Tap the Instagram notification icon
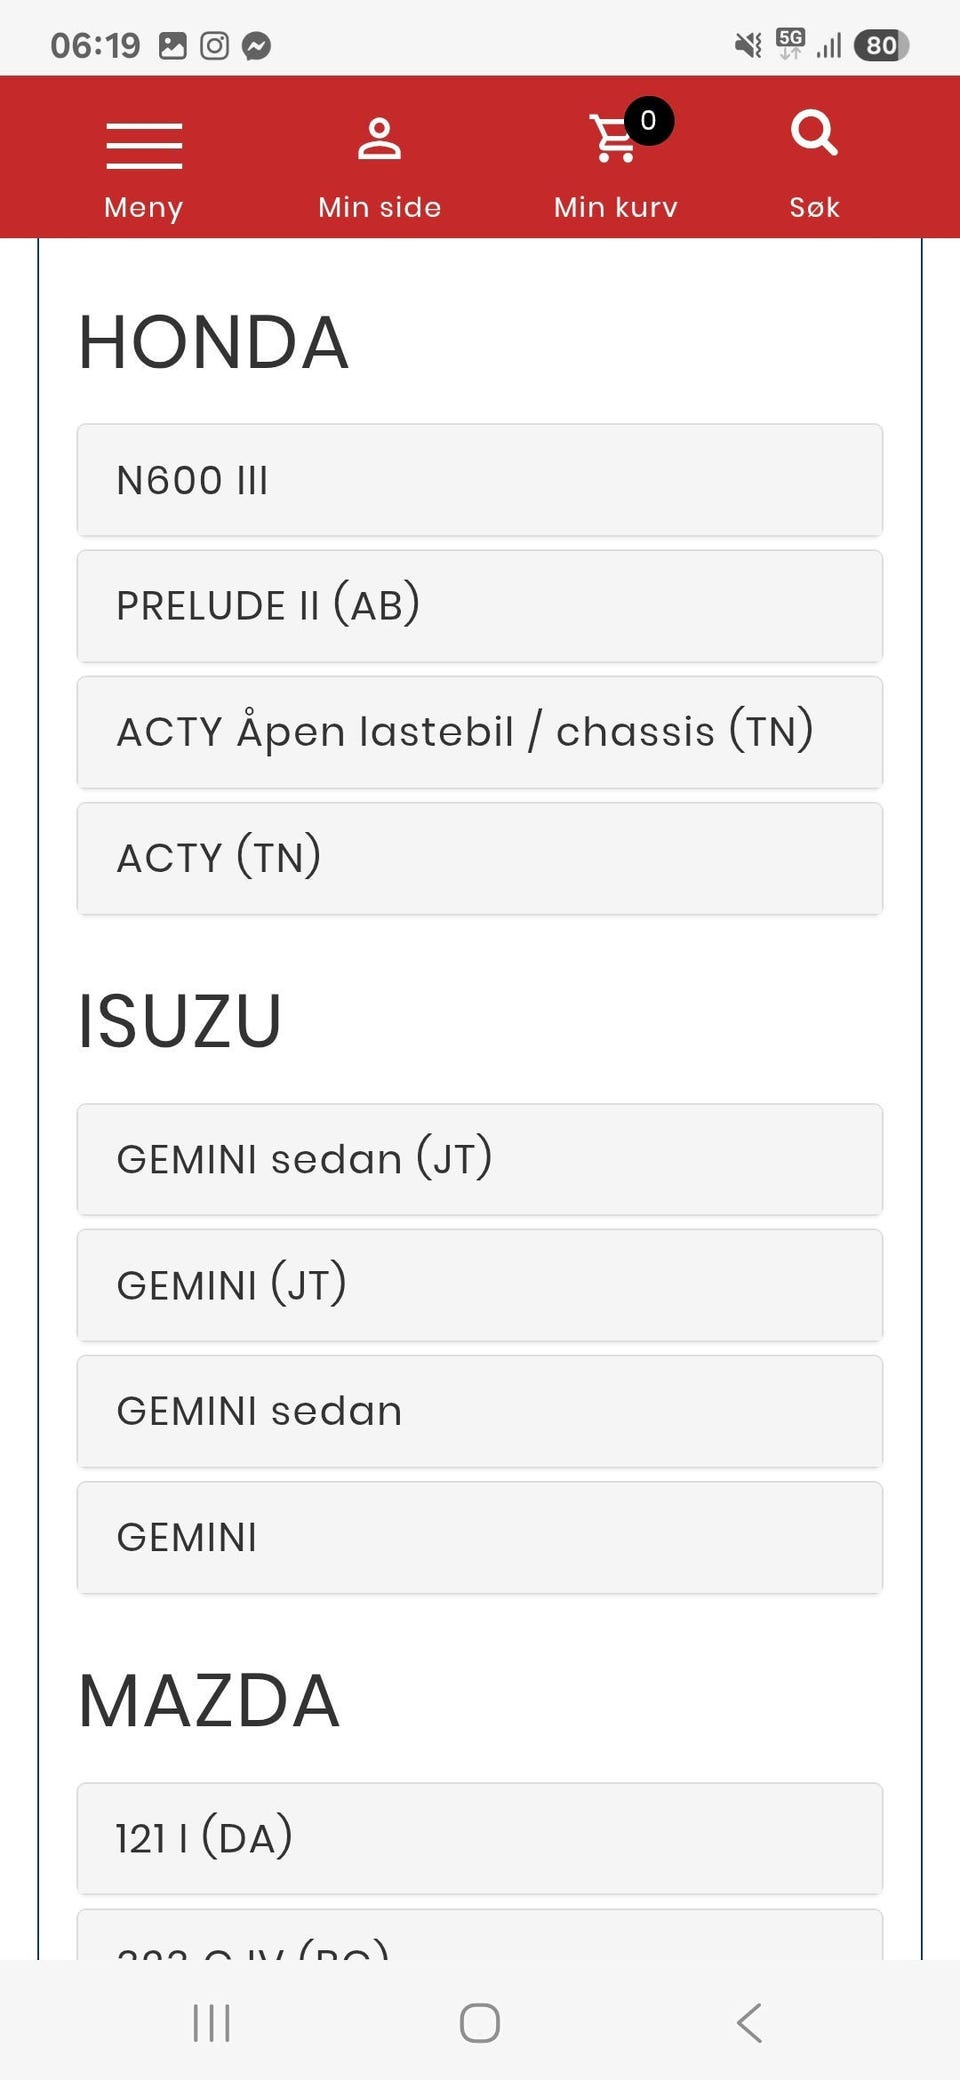 (x=214, y=46)
